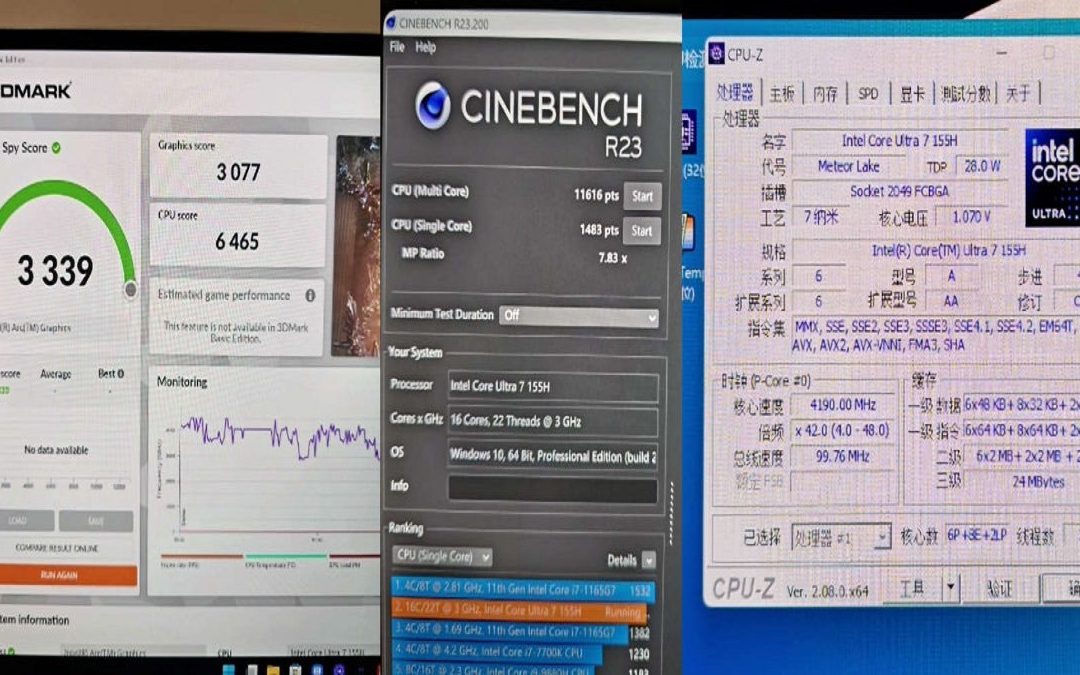Click the OS field showing Windows 10
The width and height of the screenshot is (1080, 675).
coord(552,455)
